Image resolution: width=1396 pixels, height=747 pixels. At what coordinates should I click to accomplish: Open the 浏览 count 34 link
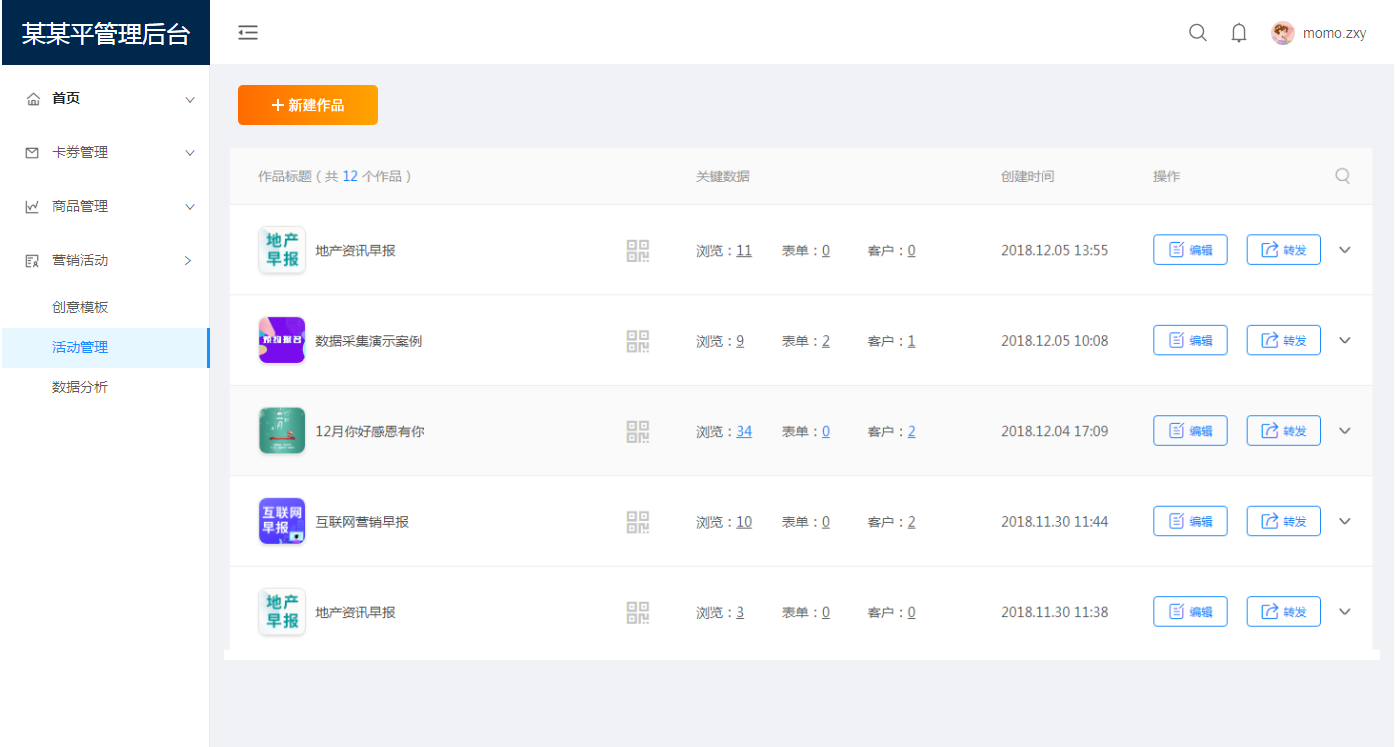744,432
